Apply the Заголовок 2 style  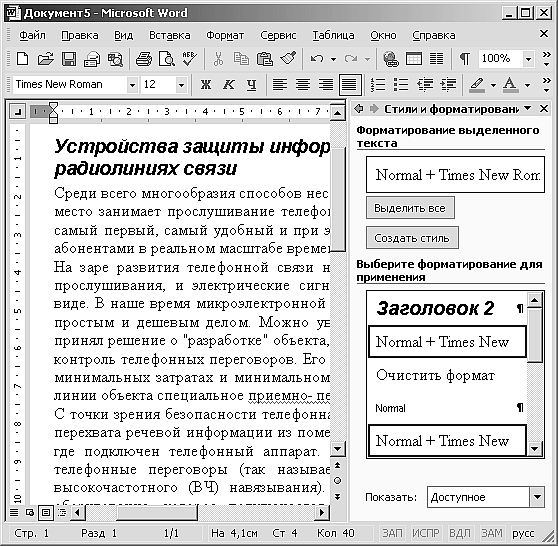point(447,308)
